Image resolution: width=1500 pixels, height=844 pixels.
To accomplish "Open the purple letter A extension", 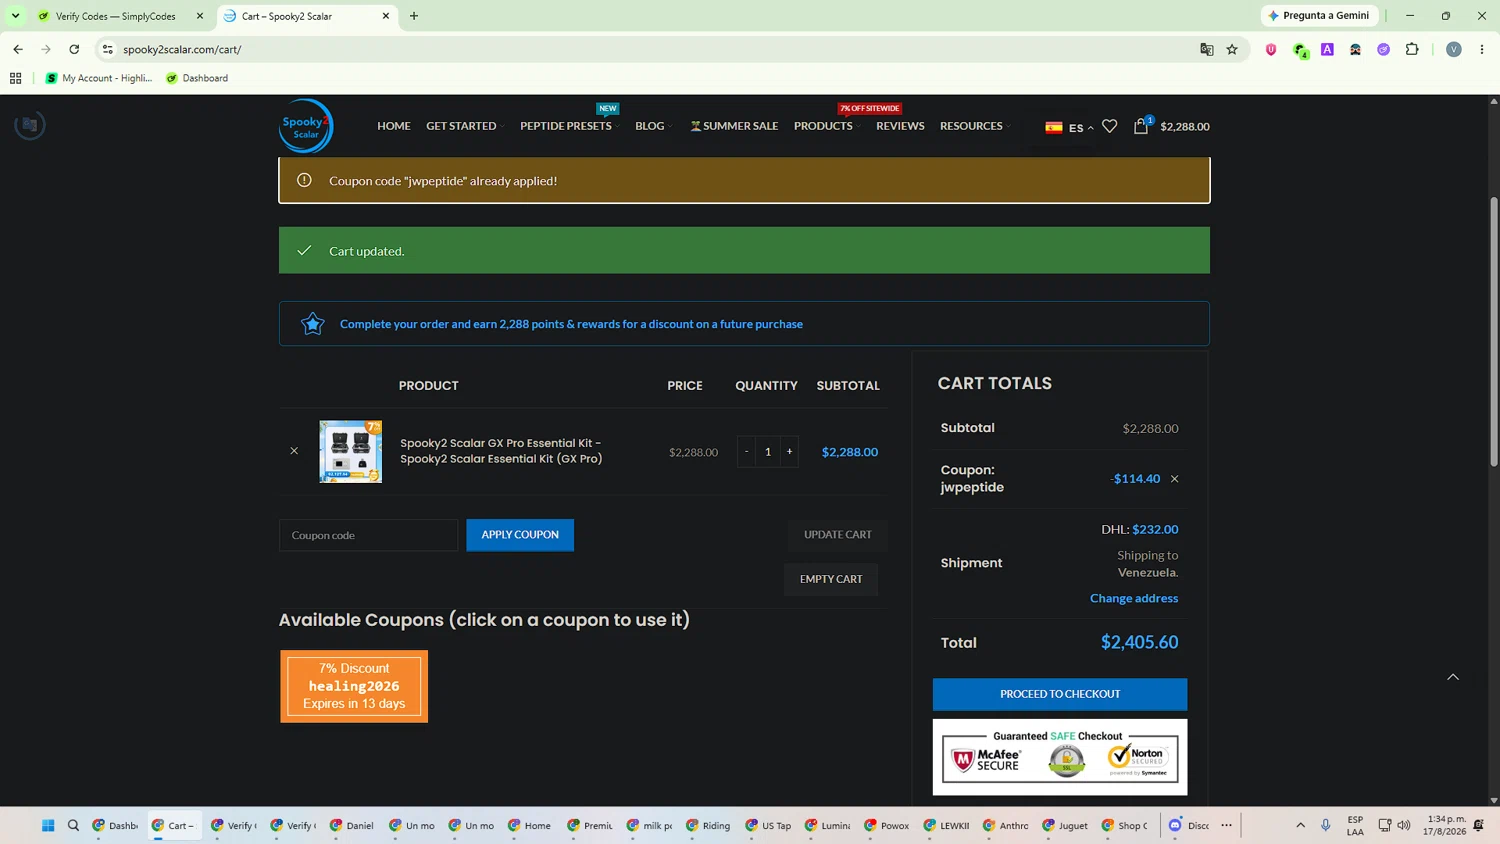I will click(x=1327, y=49).
